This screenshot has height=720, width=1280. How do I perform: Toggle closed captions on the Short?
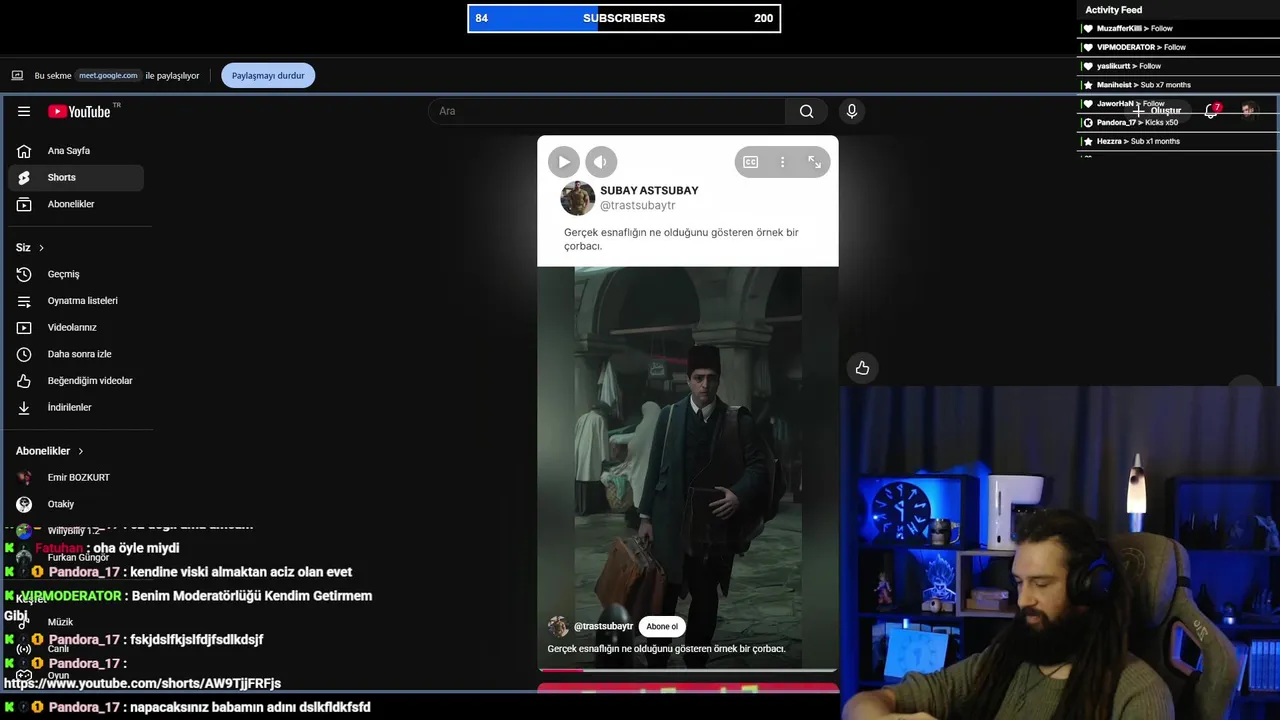(x=751, y=162)
